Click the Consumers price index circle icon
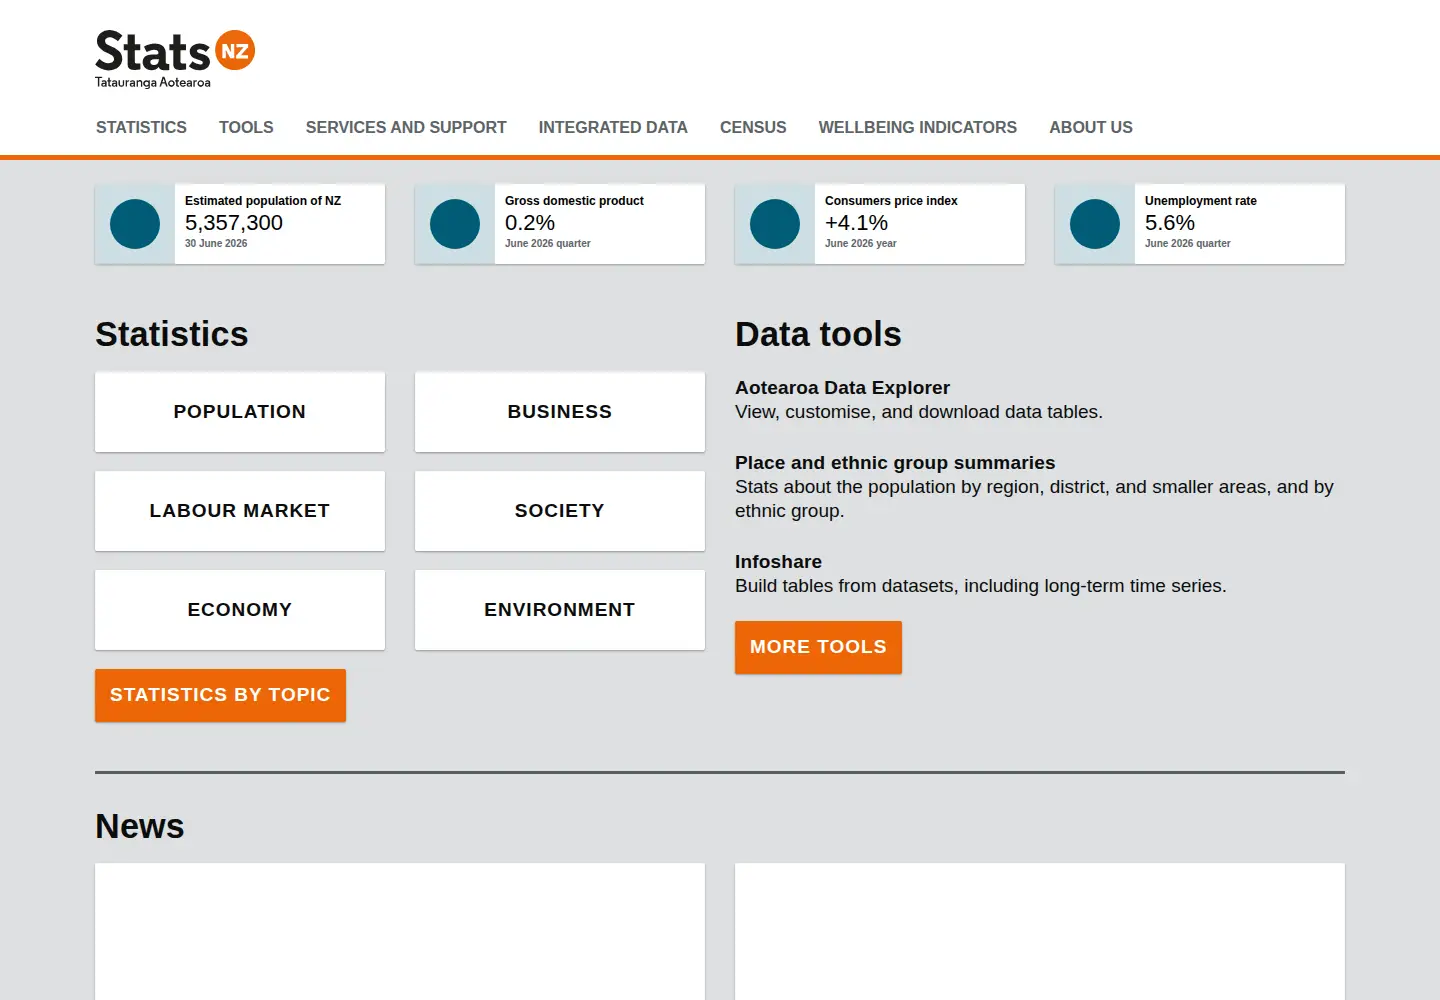Screen dimensions: 1440x1000 pos(775,224)
